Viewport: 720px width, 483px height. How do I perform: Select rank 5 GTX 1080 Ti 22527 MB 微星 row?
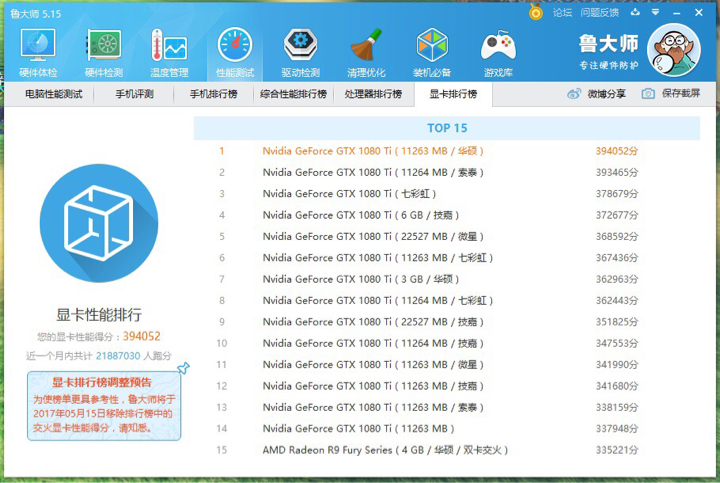tap(447, 236)
